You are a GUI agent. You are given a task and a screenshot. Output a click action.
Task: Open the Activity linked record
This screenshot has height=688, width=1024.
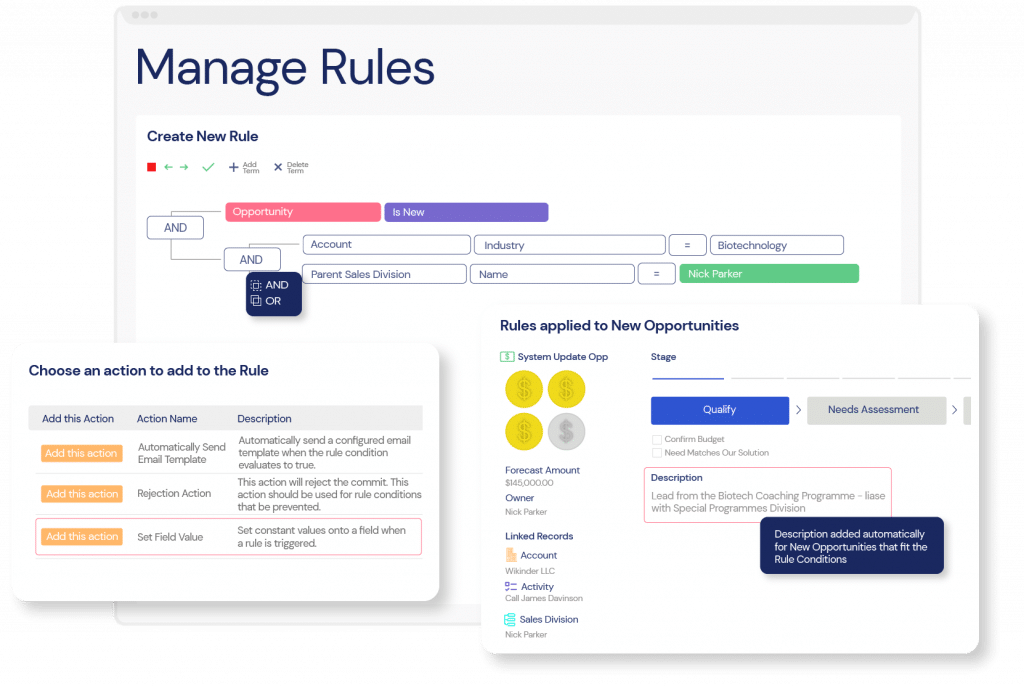[x=537, y=587]
